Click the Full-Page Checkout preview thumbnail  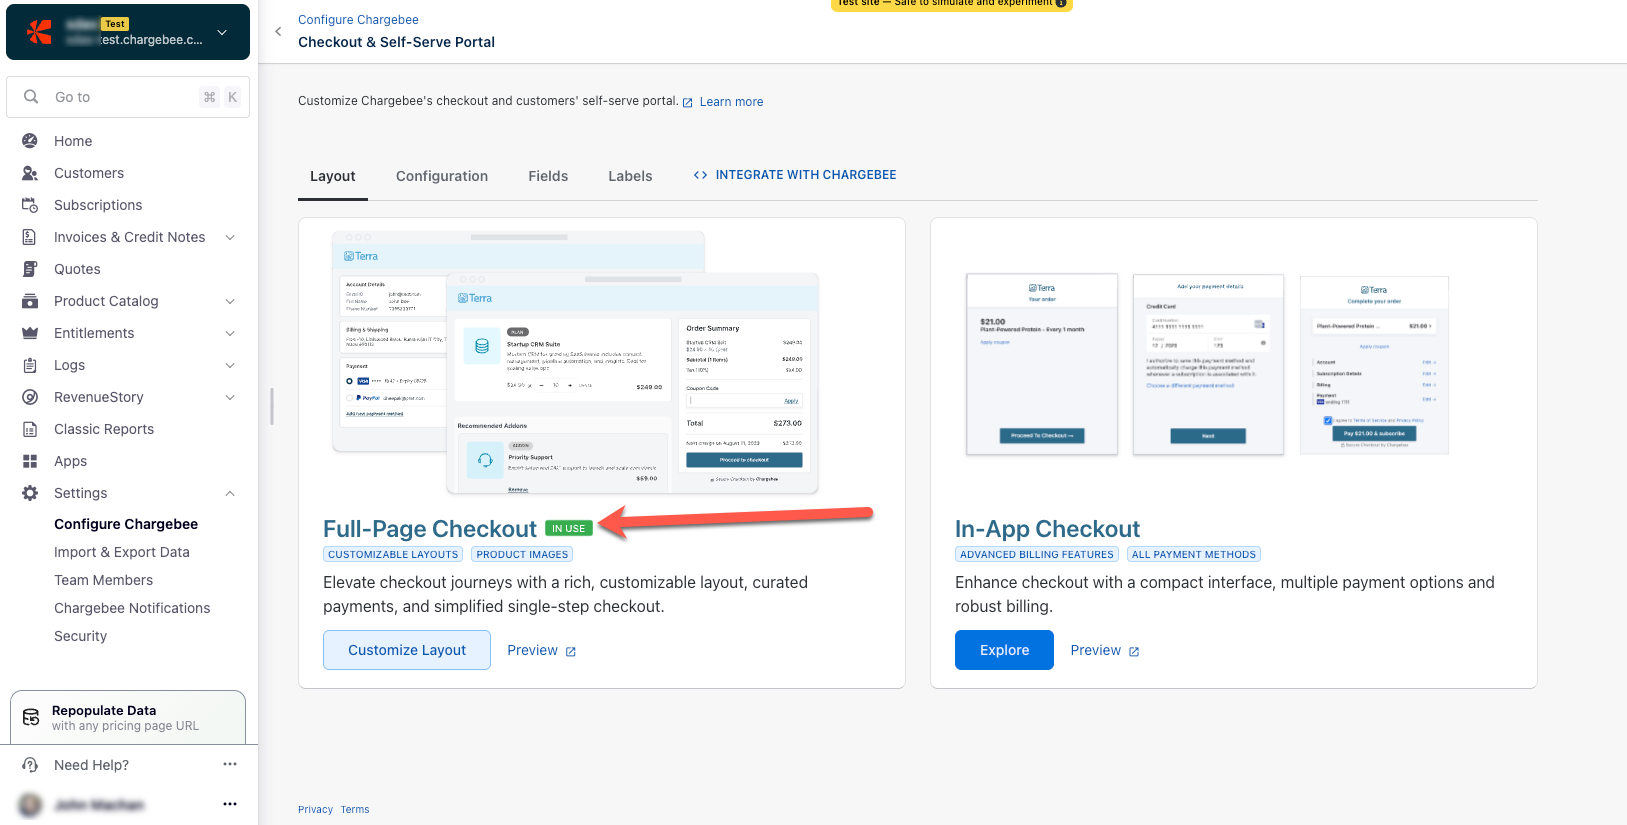pyautogui.click(x=576, y=363)
